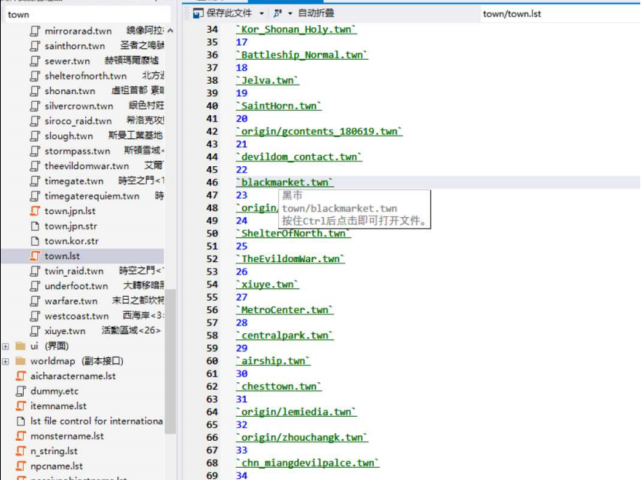Click the dummy.etc file icon
The width and height of the screenshot is (641, 480).
click(x=21, y=391)
